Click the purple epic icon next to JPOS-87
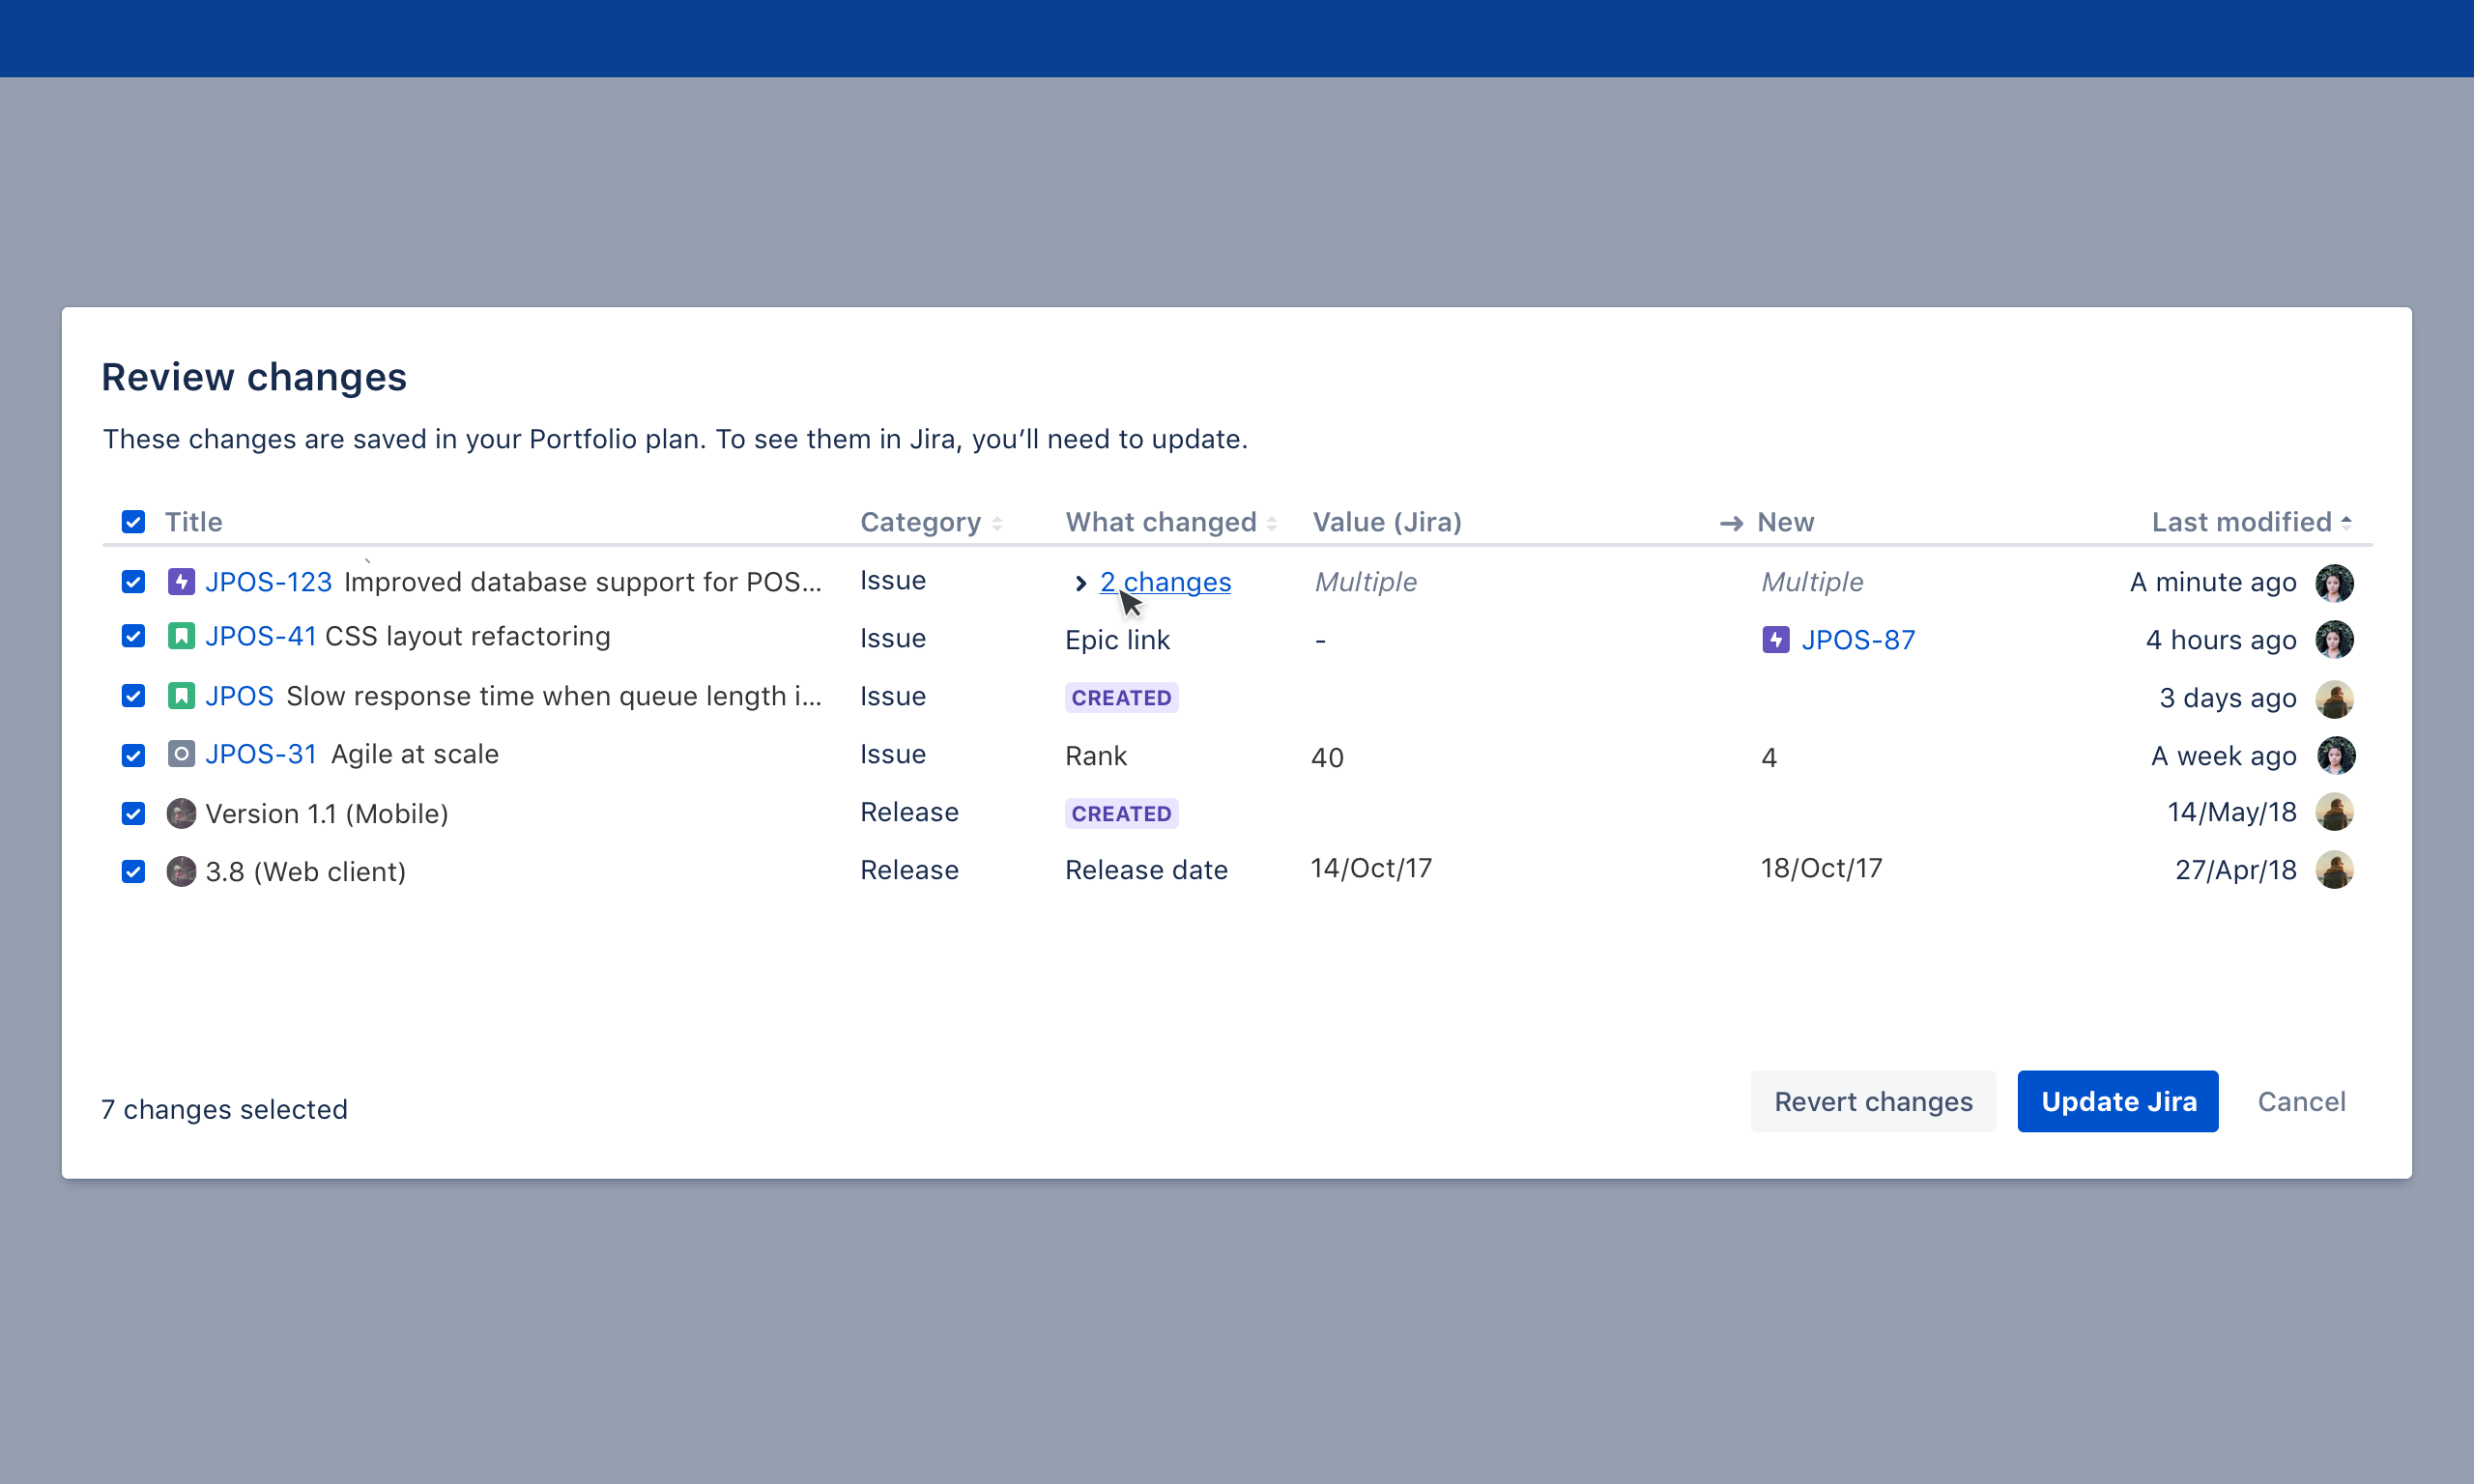The image size is (2474, 1484). click(1775, 640)
